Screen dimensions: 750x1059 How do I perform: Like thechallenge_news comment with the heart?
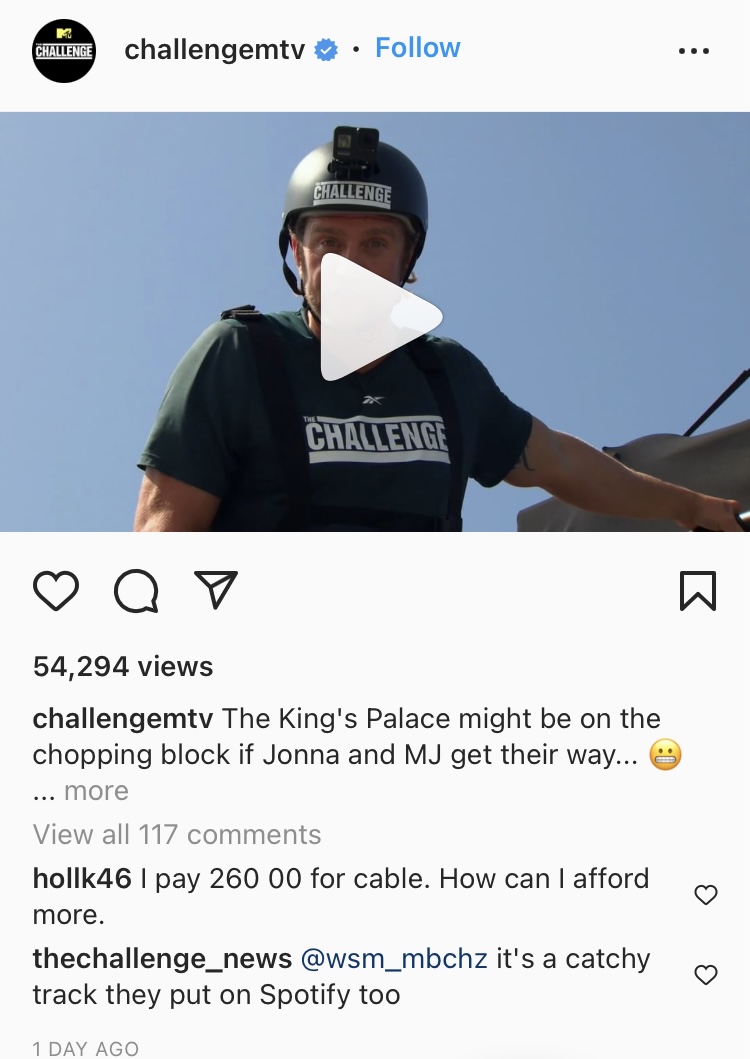point(705,975)
